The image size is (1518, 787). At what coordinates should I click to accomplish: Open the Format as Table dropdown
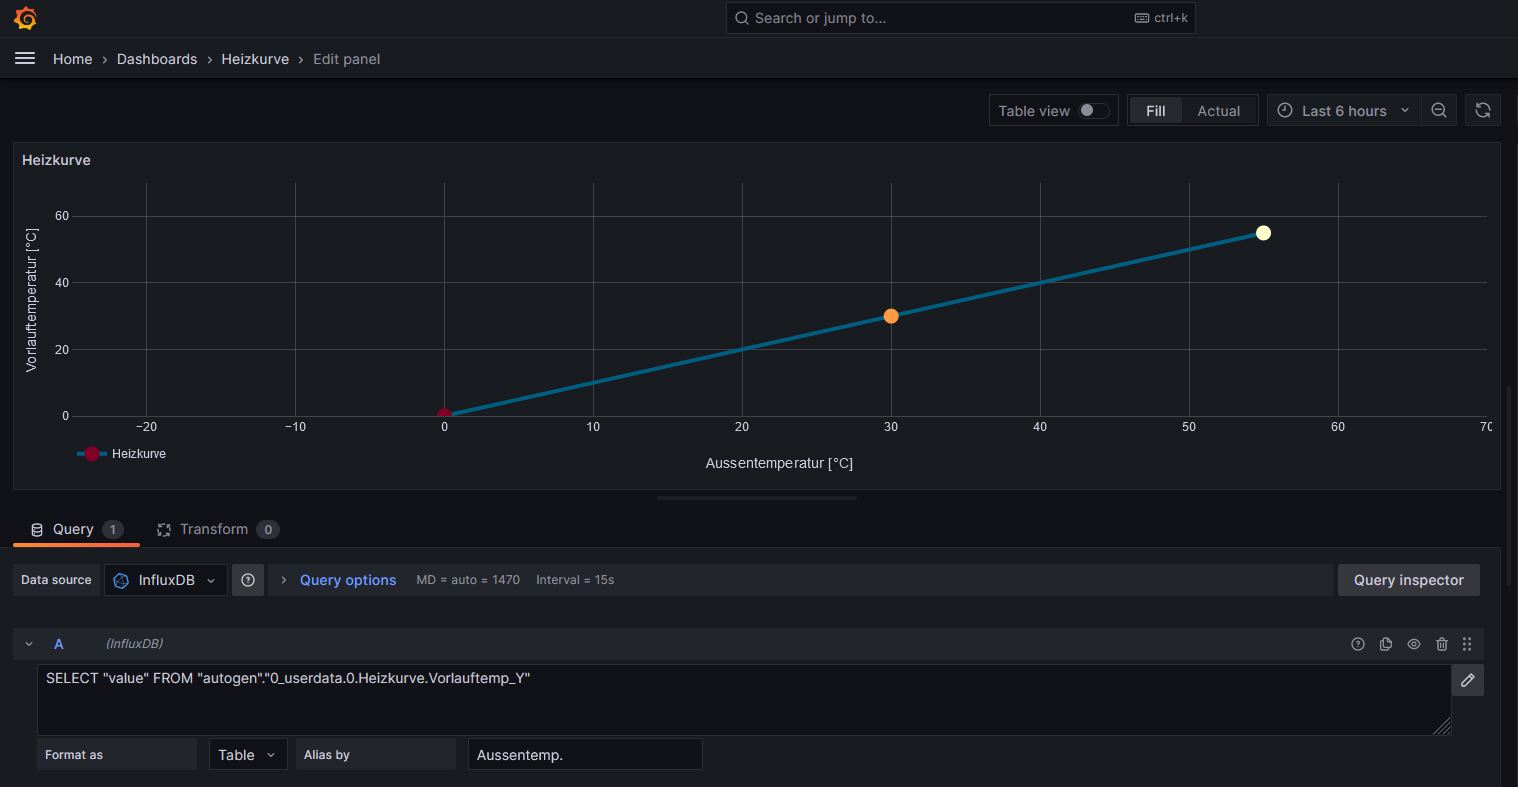tap(247, 755)
